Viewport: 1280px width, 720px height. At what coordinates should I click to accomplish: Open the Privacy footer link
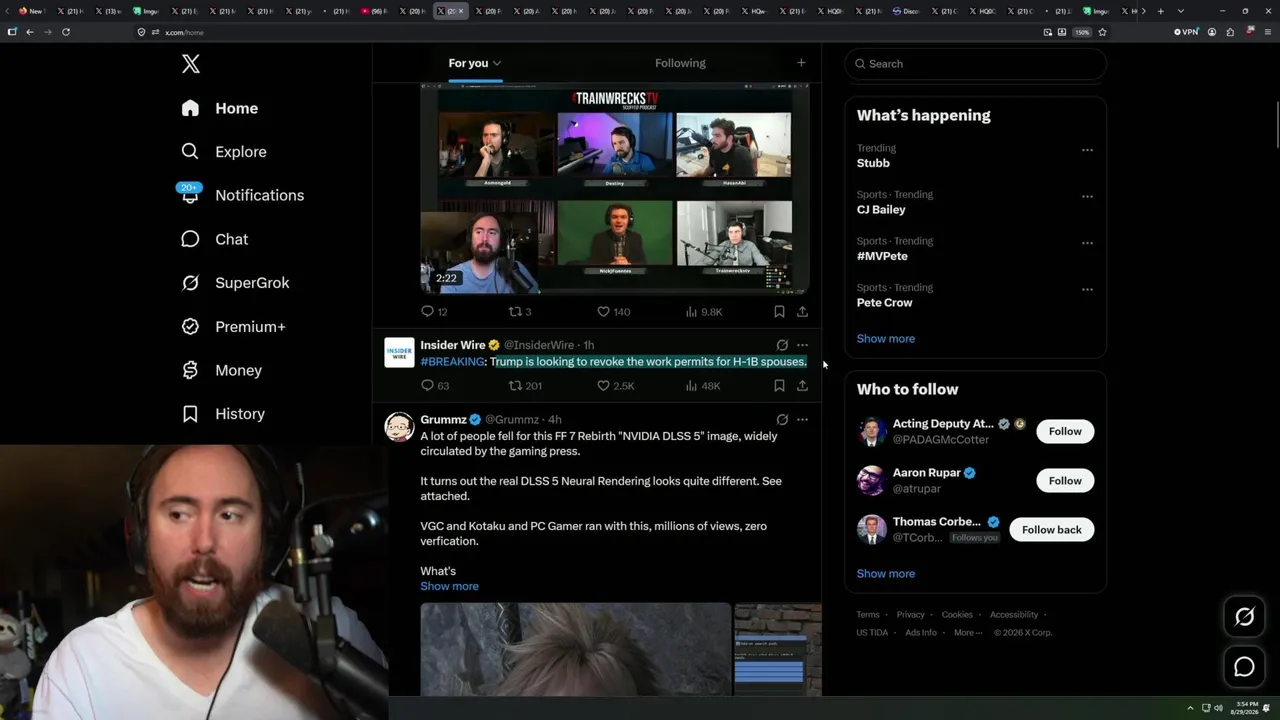[910, 614]
